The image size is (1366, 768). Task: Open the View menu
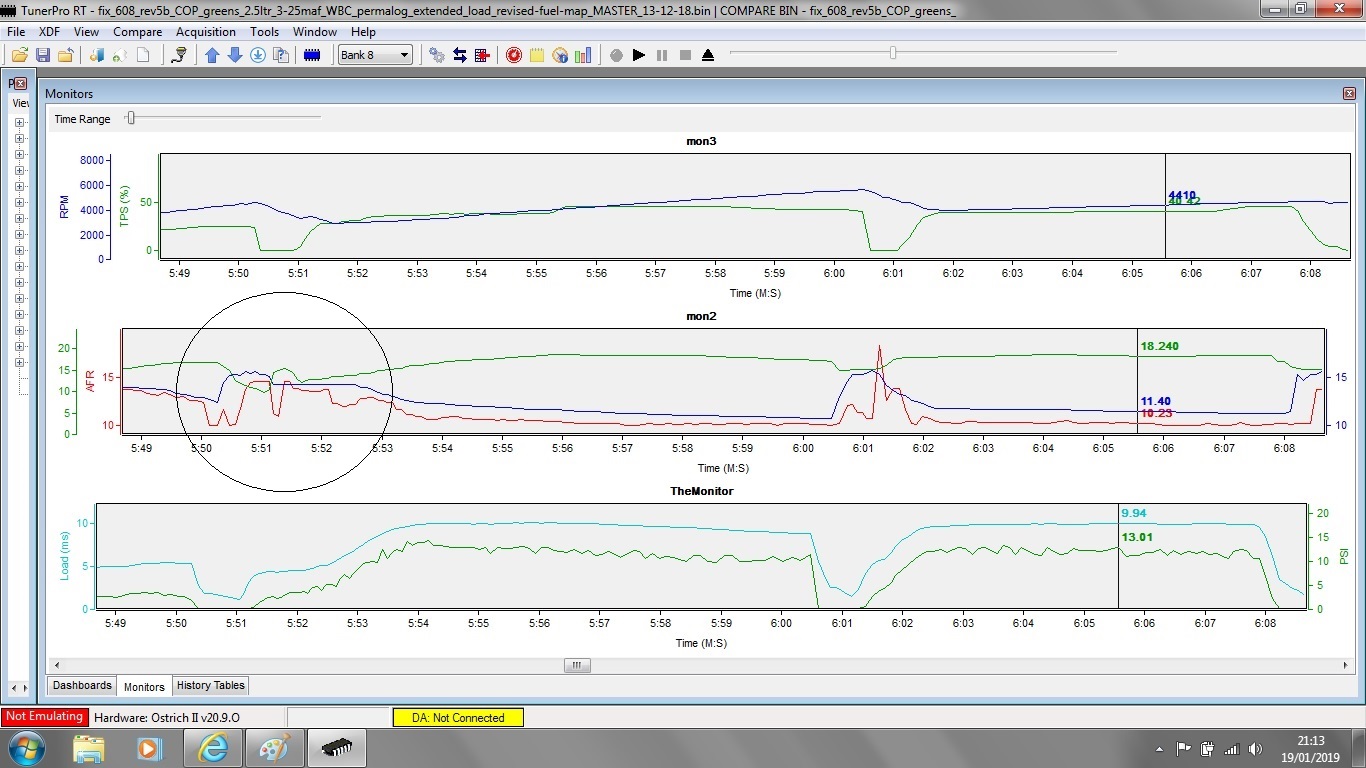[86, 32]
